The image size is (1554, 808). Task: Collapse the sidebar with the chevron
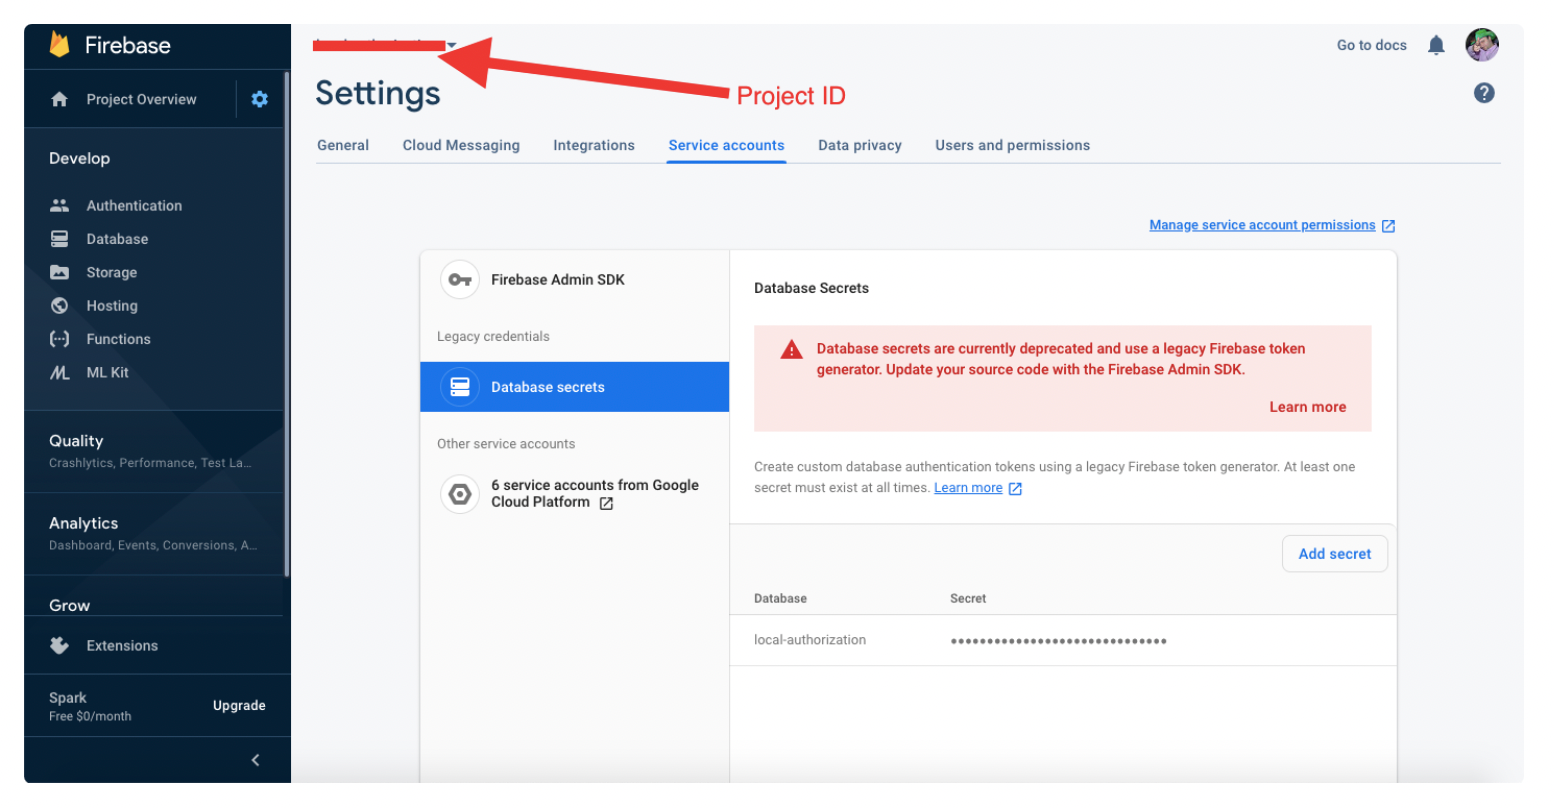click(x=255, y=760)
